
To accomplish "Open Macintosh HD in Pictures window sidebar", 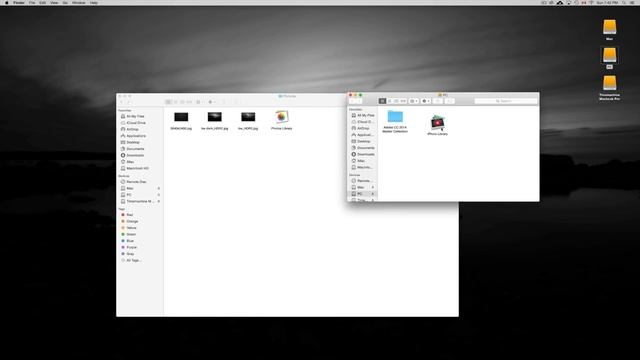I will pos(135,169).
